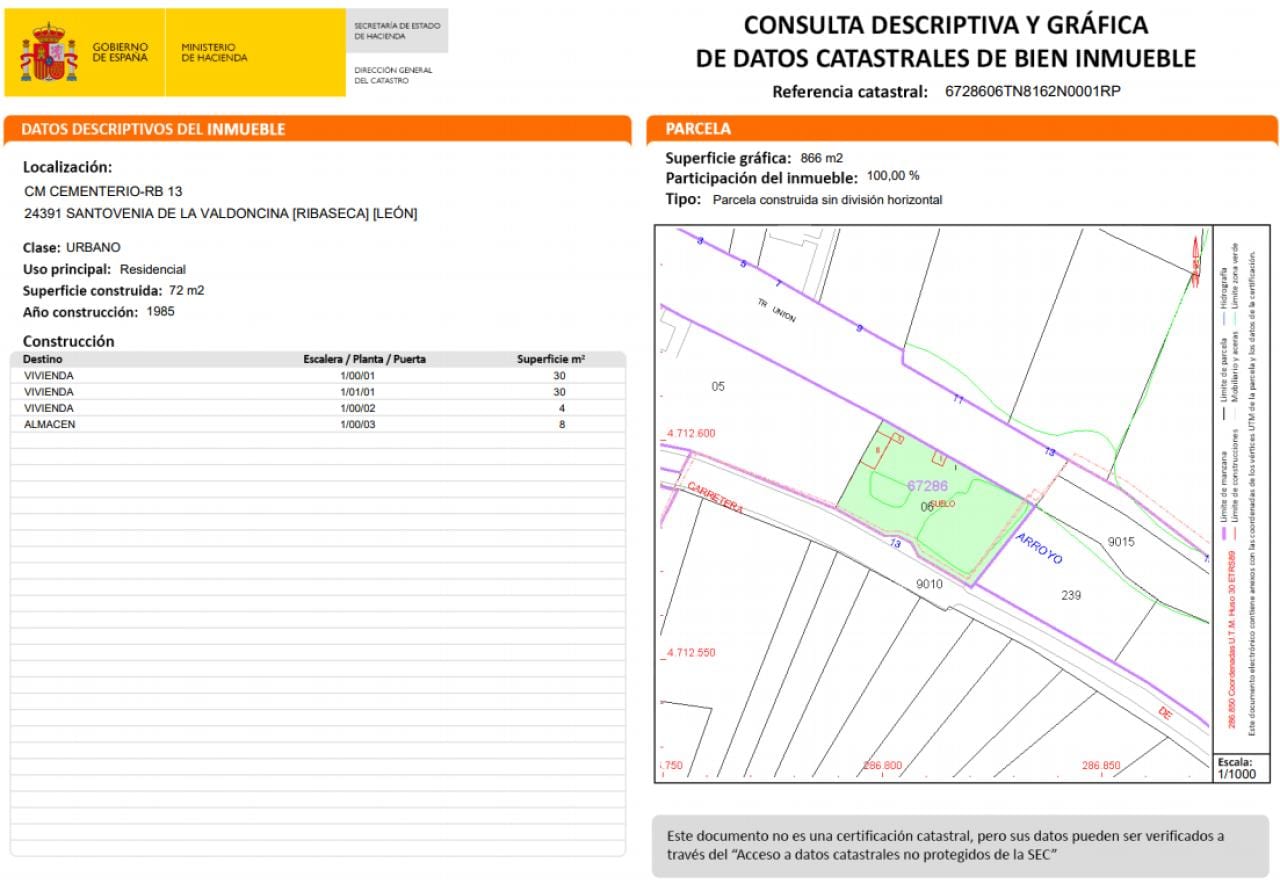
Task: Click the first VIVIENDA row 1/00/01
Action: coord(318,375)
